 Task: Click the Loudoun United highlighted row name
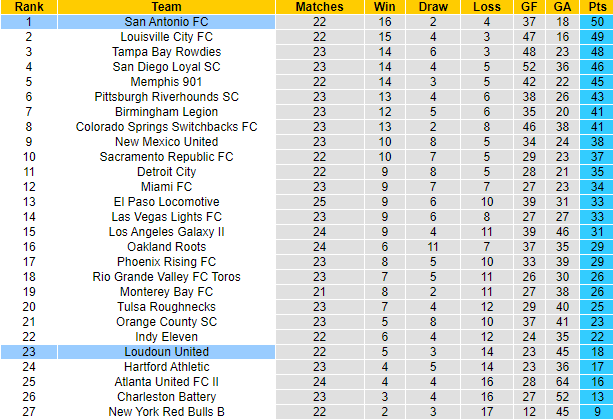tap(166, 352)
